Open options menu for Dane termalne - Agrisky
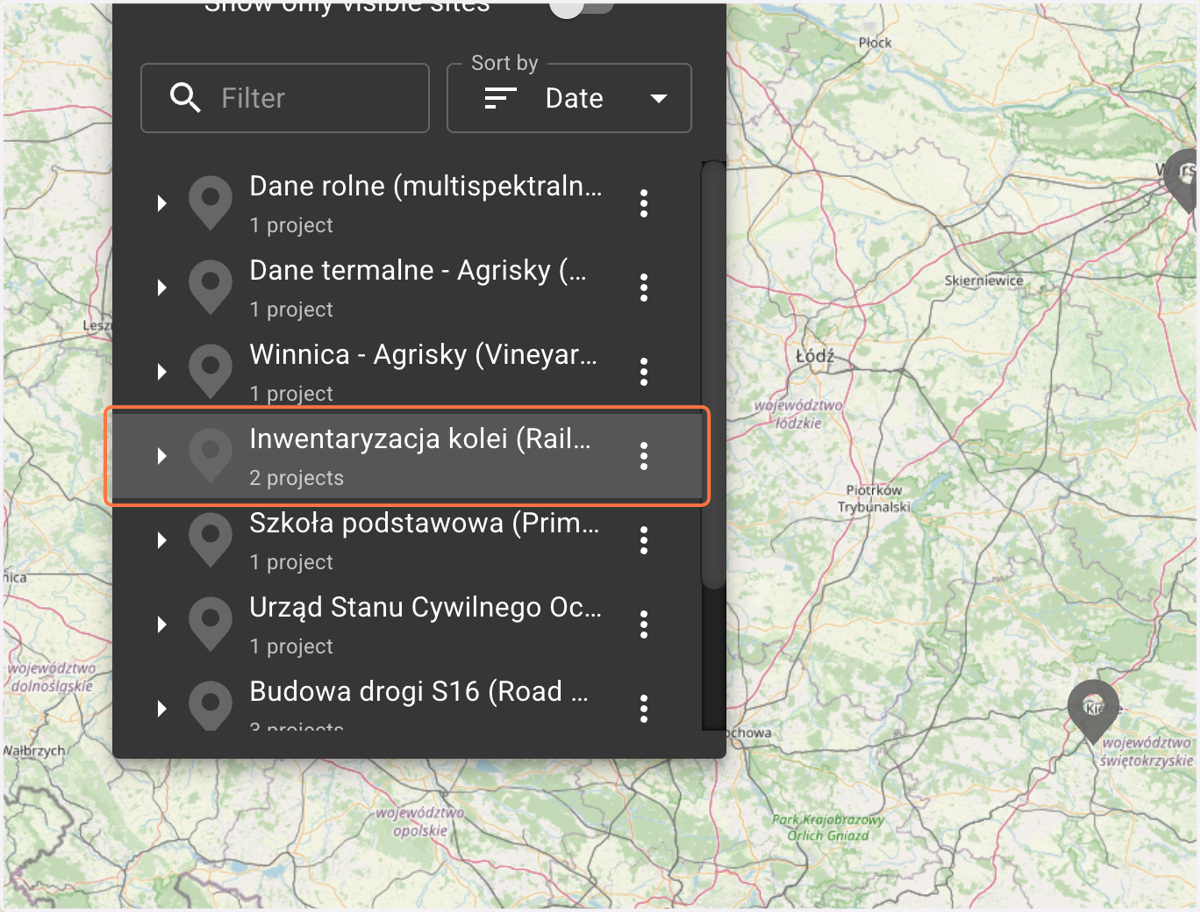The height and width of the screenshot is (912, 1200). [x=644, y=288]
